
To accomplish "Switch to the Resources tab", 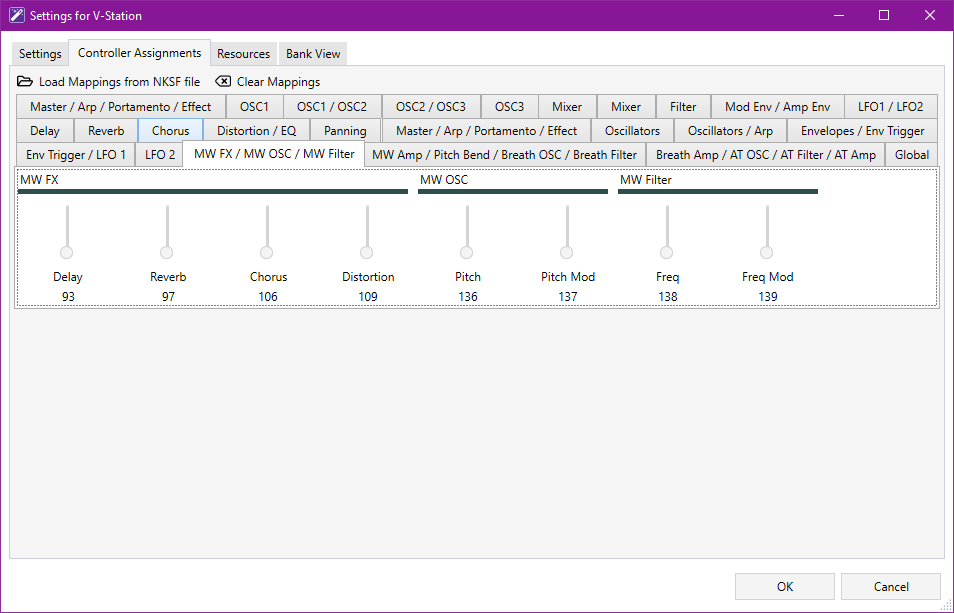I will point(243,54).
